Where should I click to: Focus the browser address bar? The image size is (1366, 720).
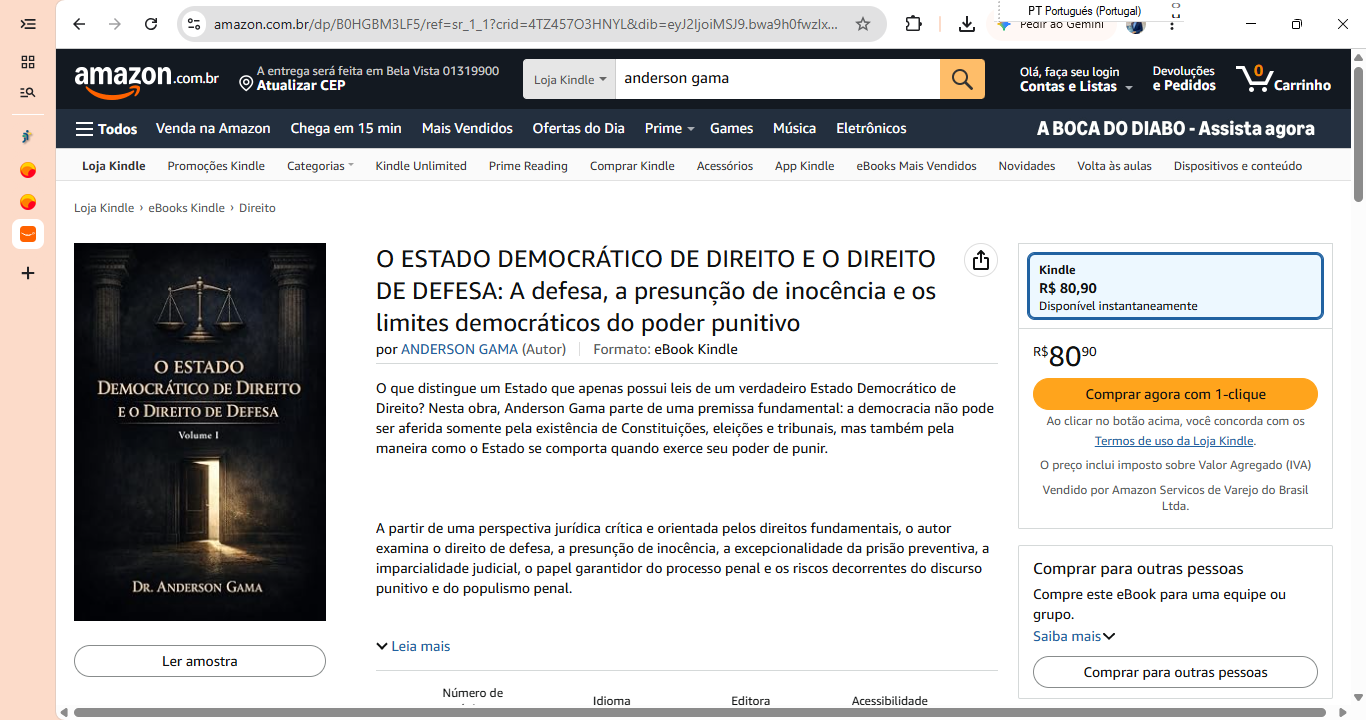click(525, 24)
